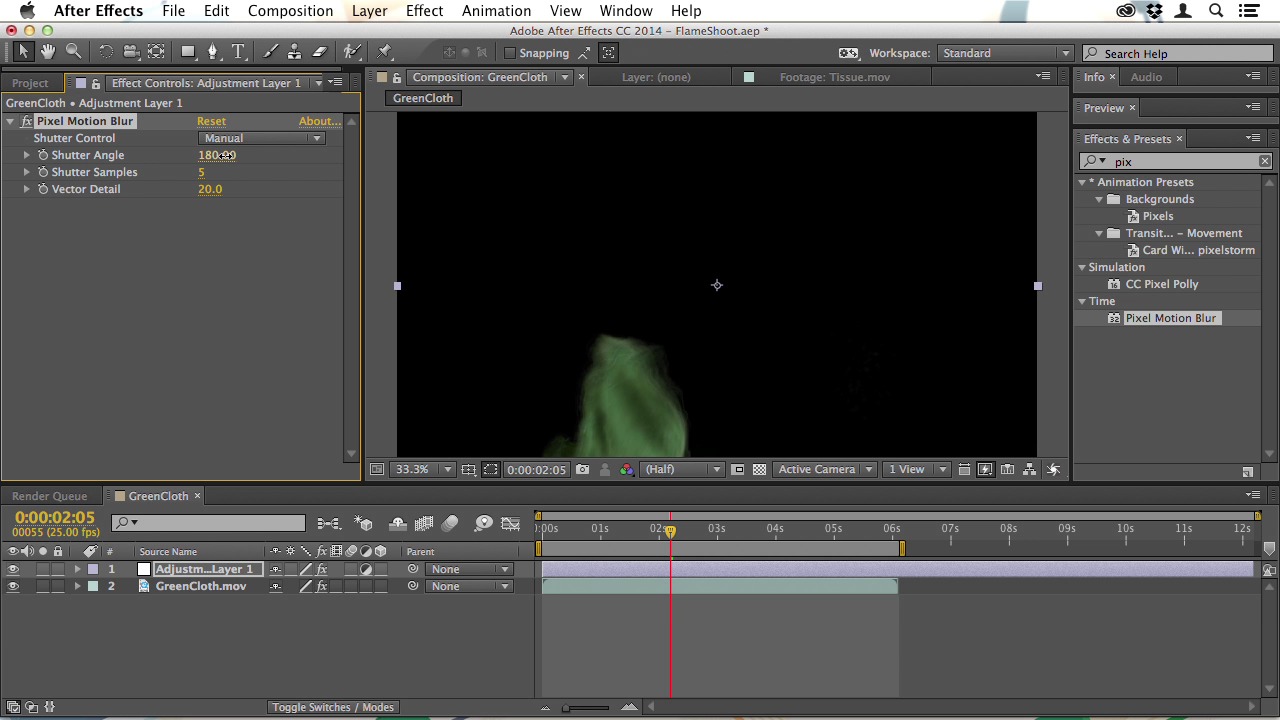Open the Shutter Control Manual dropdown
Image resolution: width=1280 pixels, height=720 pixels.
261,138
